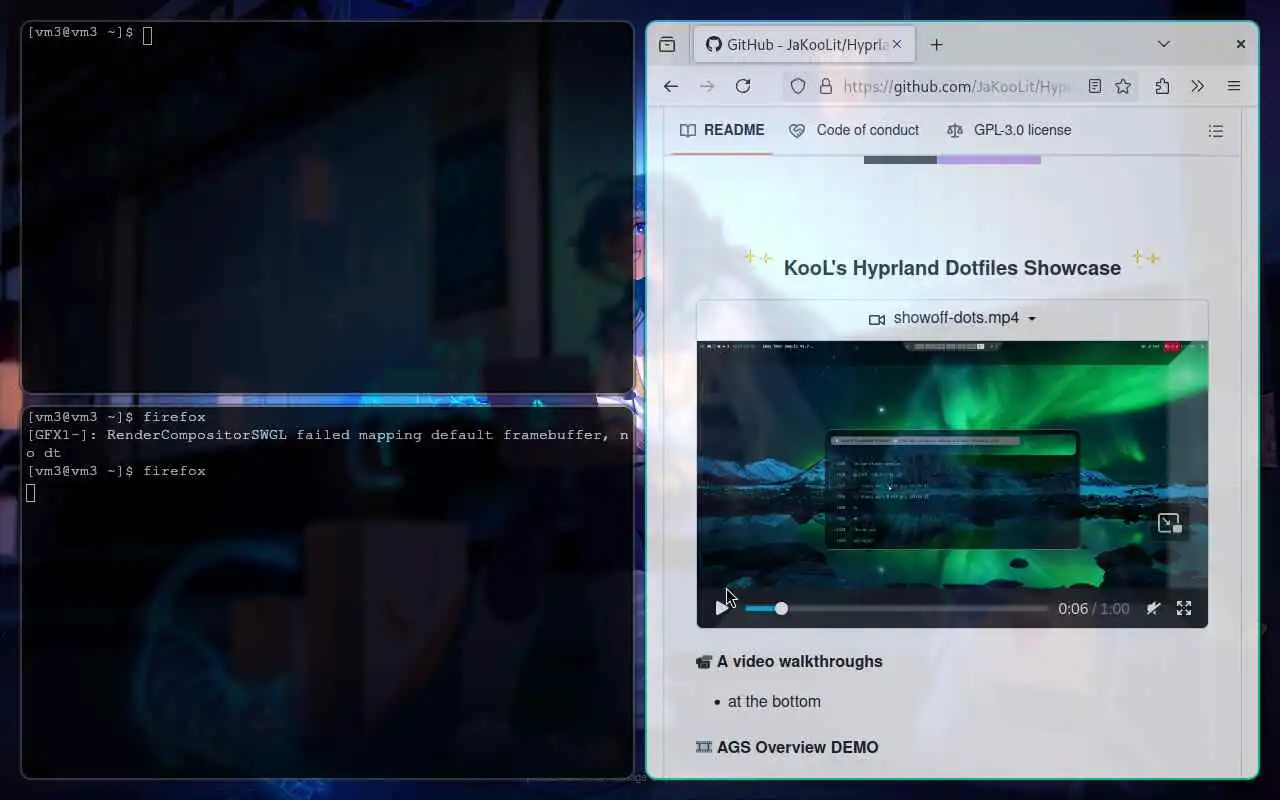The height and width of the screenshot is (800, 1280).
Task: Close the GitHub browser tab
Action: tap(896, 44)
